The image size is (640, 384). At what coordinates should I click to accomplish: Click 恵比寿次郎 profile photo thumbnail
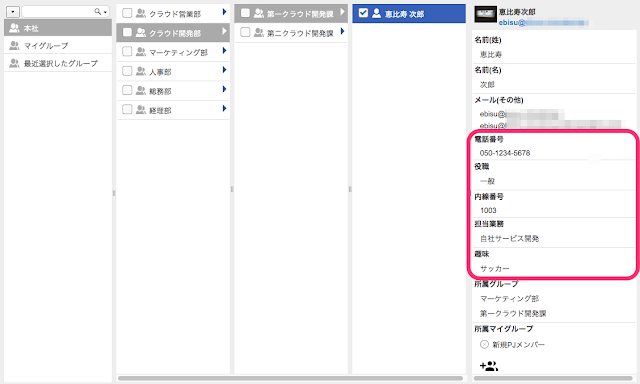click(485, 15)
